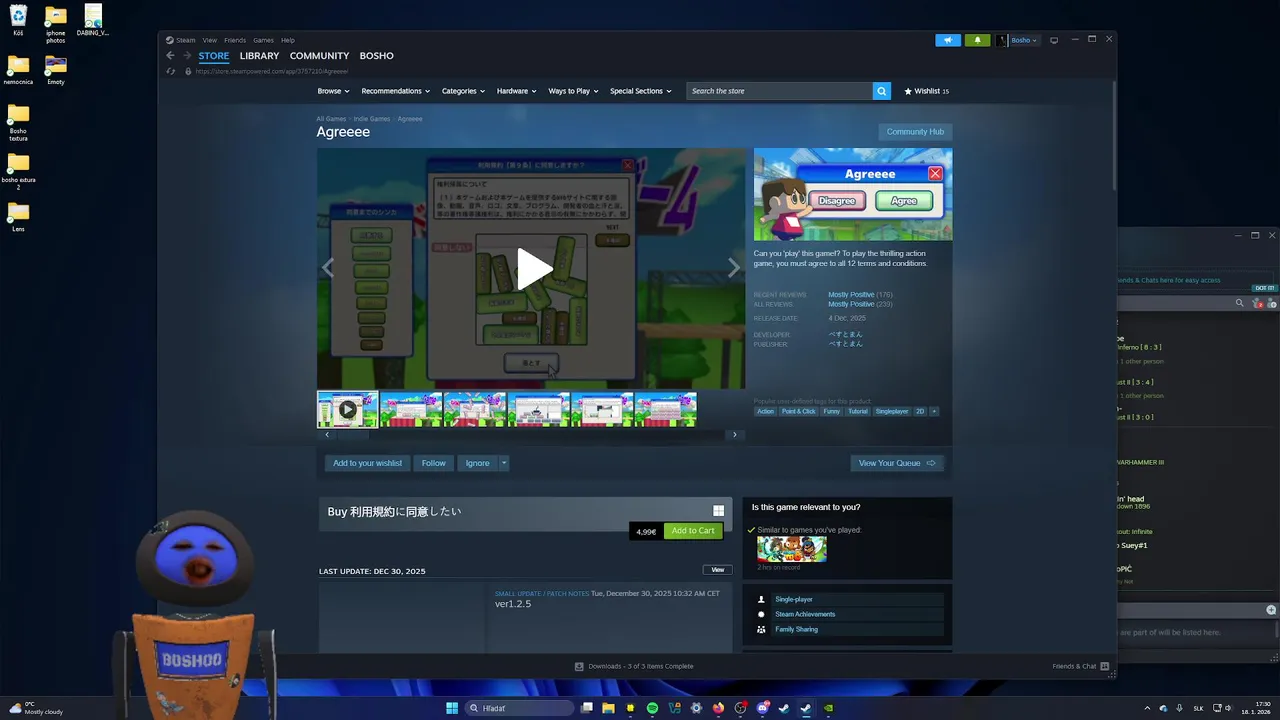Click the Family Sharing feature link

[x=796, y=629]
